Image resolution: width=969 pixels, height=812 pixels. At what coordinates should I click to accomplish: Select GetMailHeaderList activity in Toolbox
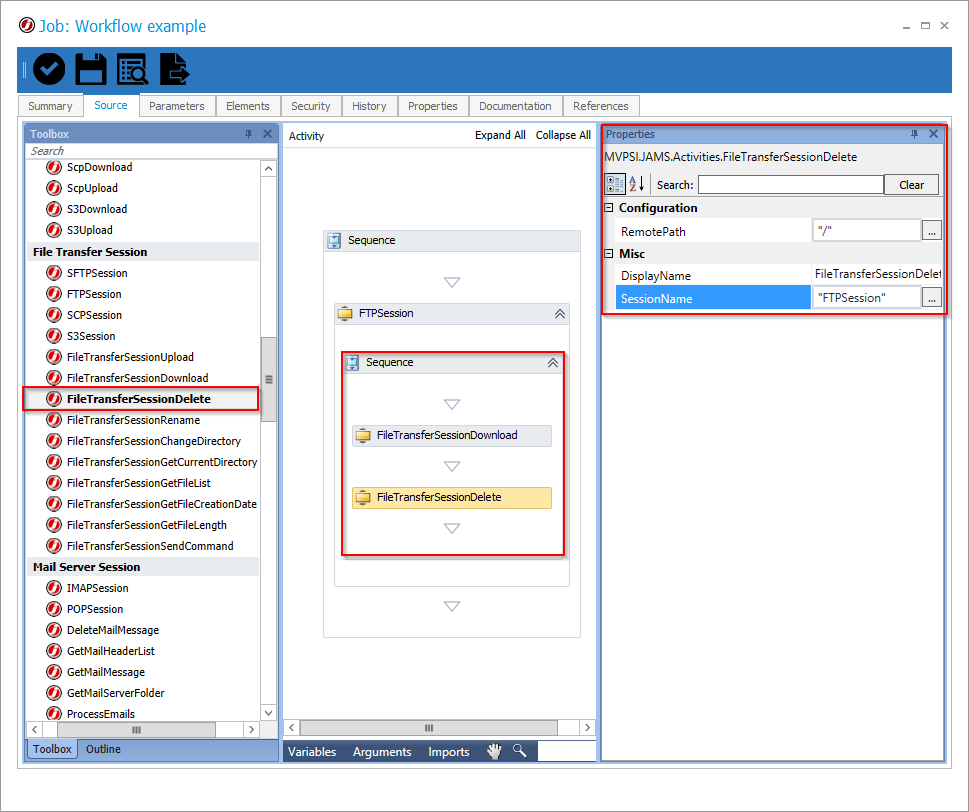111,651
